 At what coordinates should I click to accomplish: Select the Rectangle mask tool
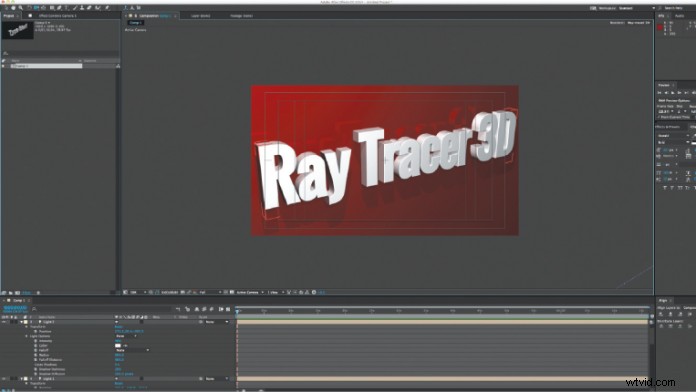pos(52,8)
